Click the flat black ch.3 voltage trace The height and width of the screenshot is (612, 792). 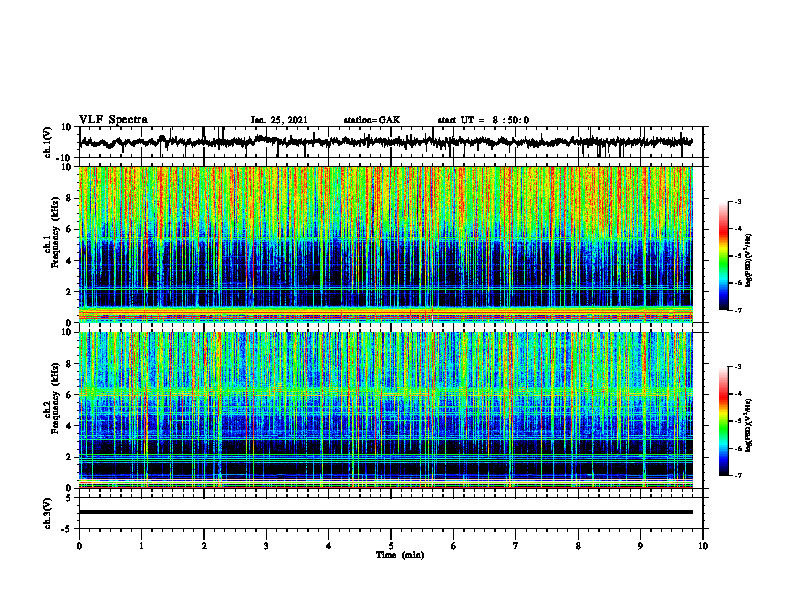[386, 512]
